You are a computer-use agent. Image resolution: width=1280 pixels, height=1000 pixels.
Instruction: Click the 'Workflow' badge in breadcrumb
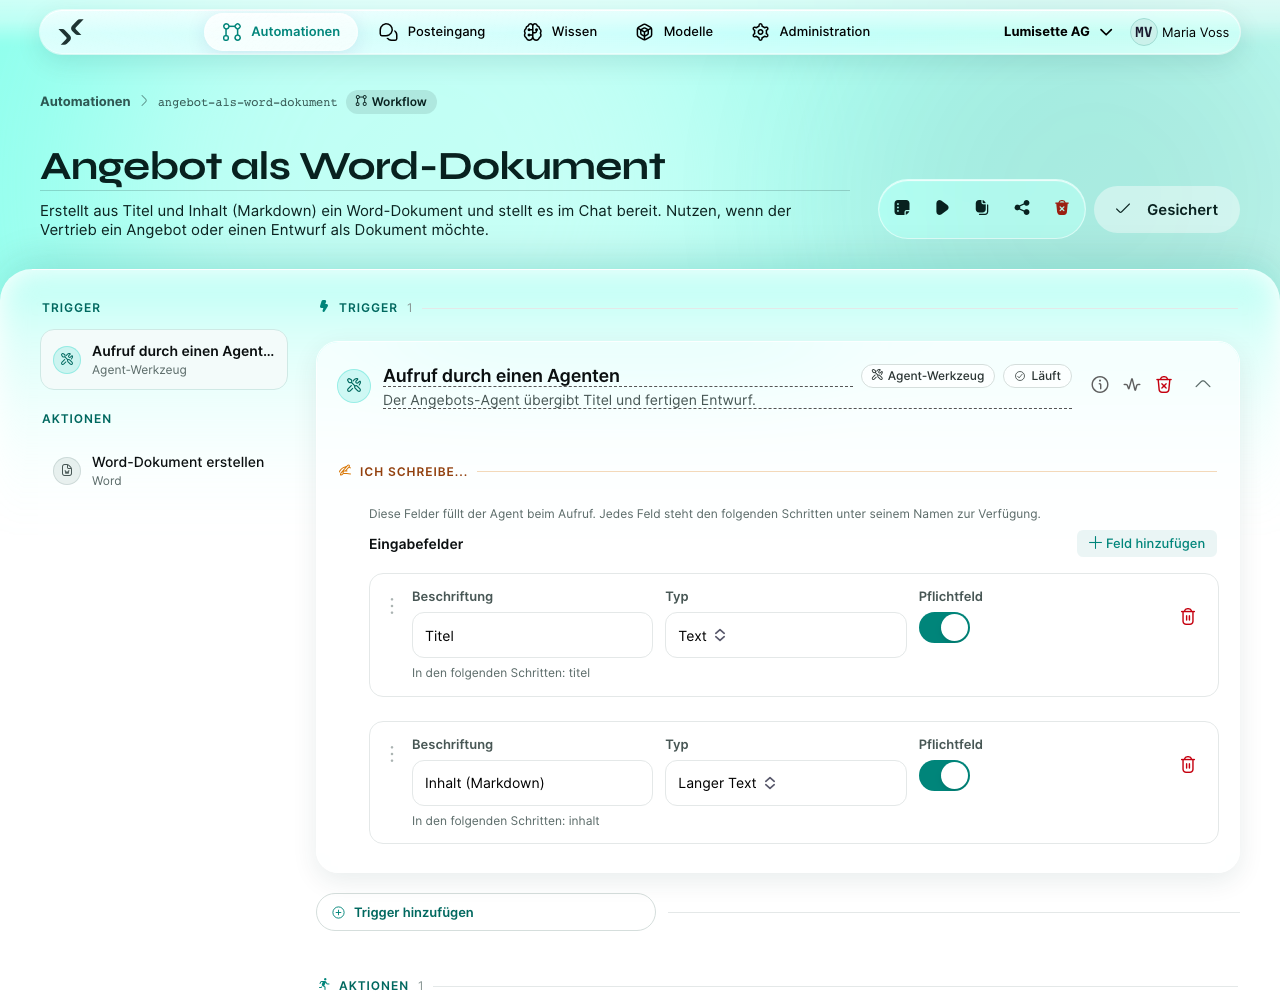click(x=391, y=102)
